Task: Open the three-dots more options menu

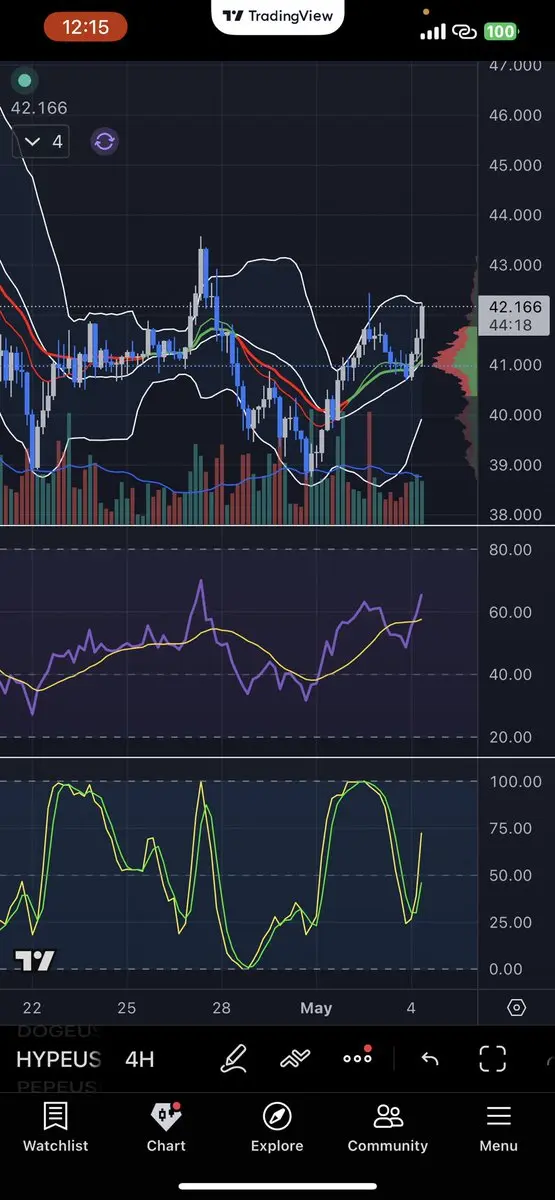Action: [x=357, y=1057]
